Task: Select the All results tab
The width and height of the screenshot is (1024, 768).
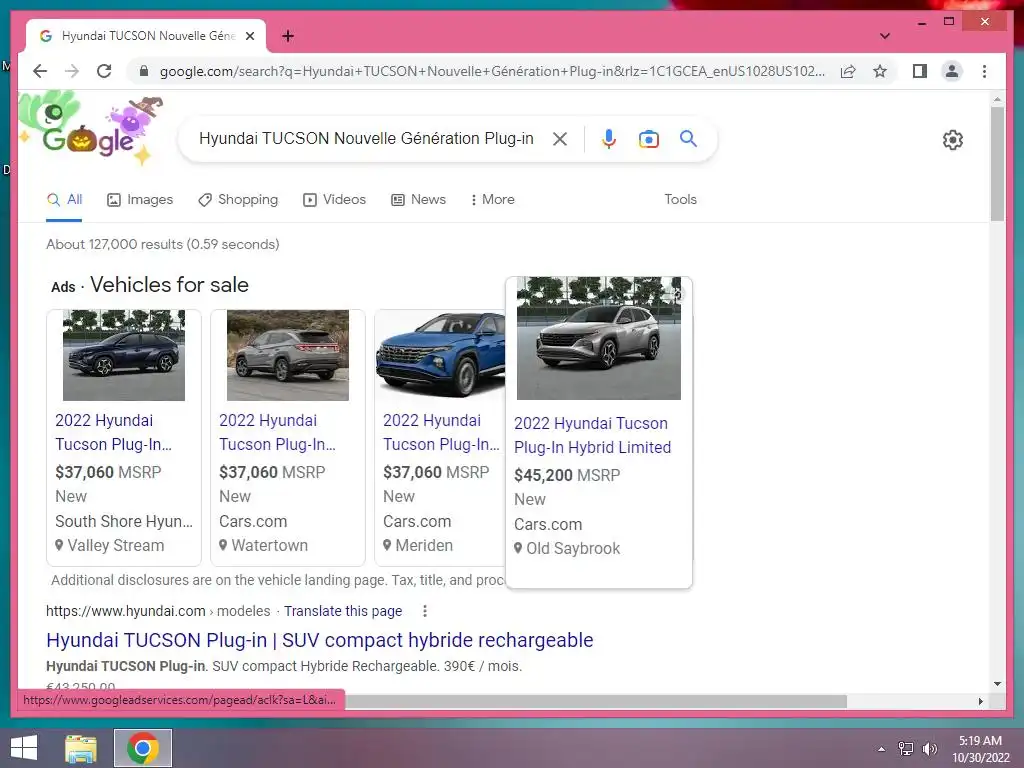Action: tap(65, 200)
